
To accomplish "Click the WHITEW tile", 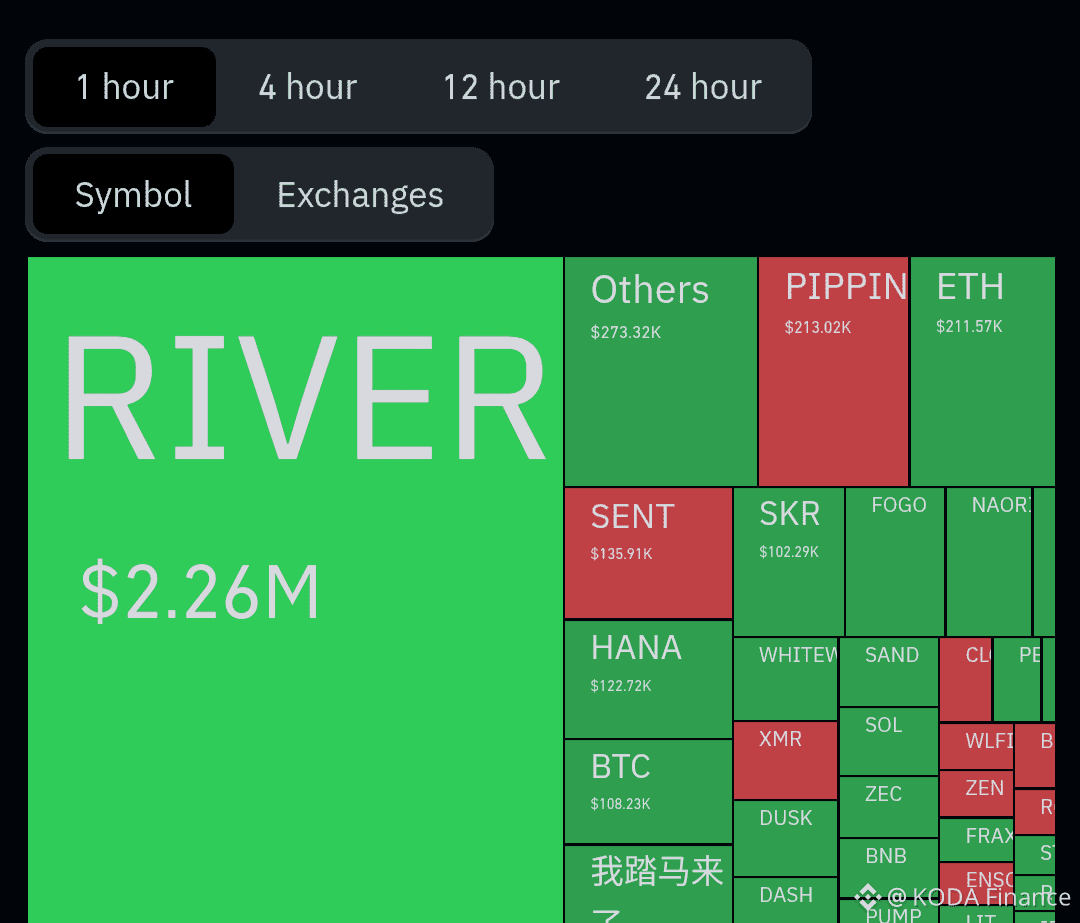I will [x=785, y=679].
